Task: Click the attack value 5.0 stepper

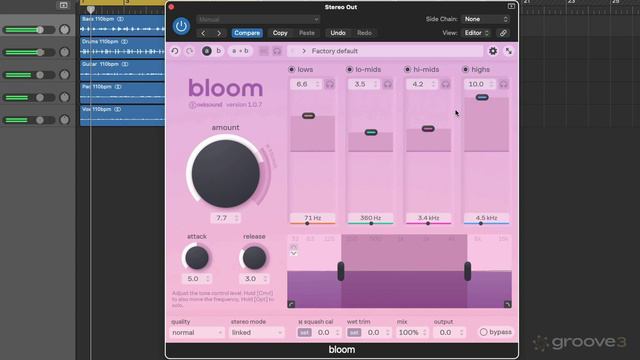Action: [197, 279]
